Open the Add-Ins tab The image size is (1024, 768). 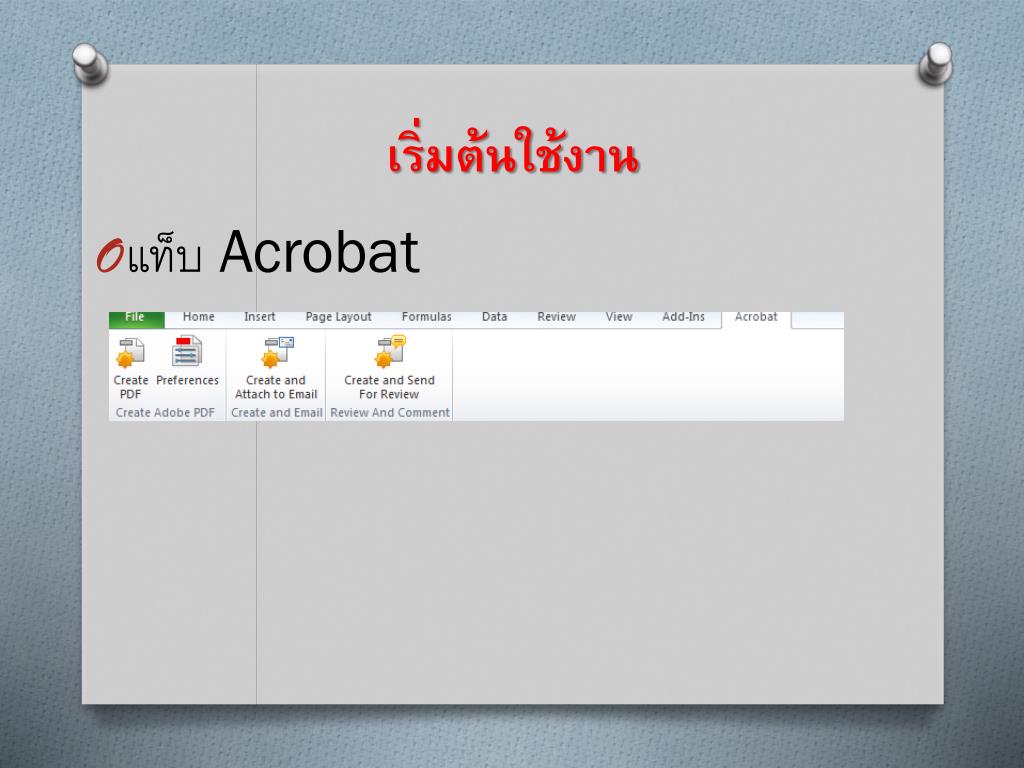pyautogui.click(x=683, y=317)
